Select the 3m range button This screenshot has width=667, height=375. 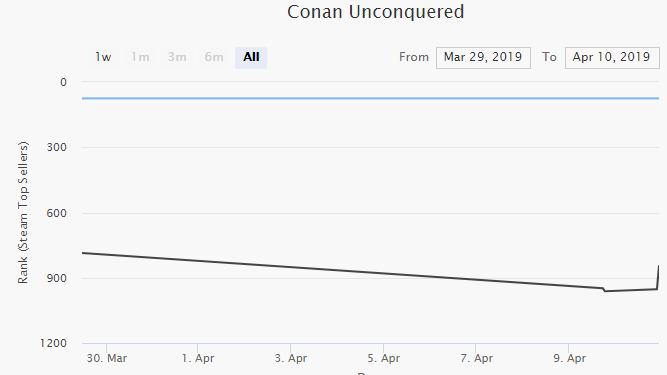(x=177, y=57)
